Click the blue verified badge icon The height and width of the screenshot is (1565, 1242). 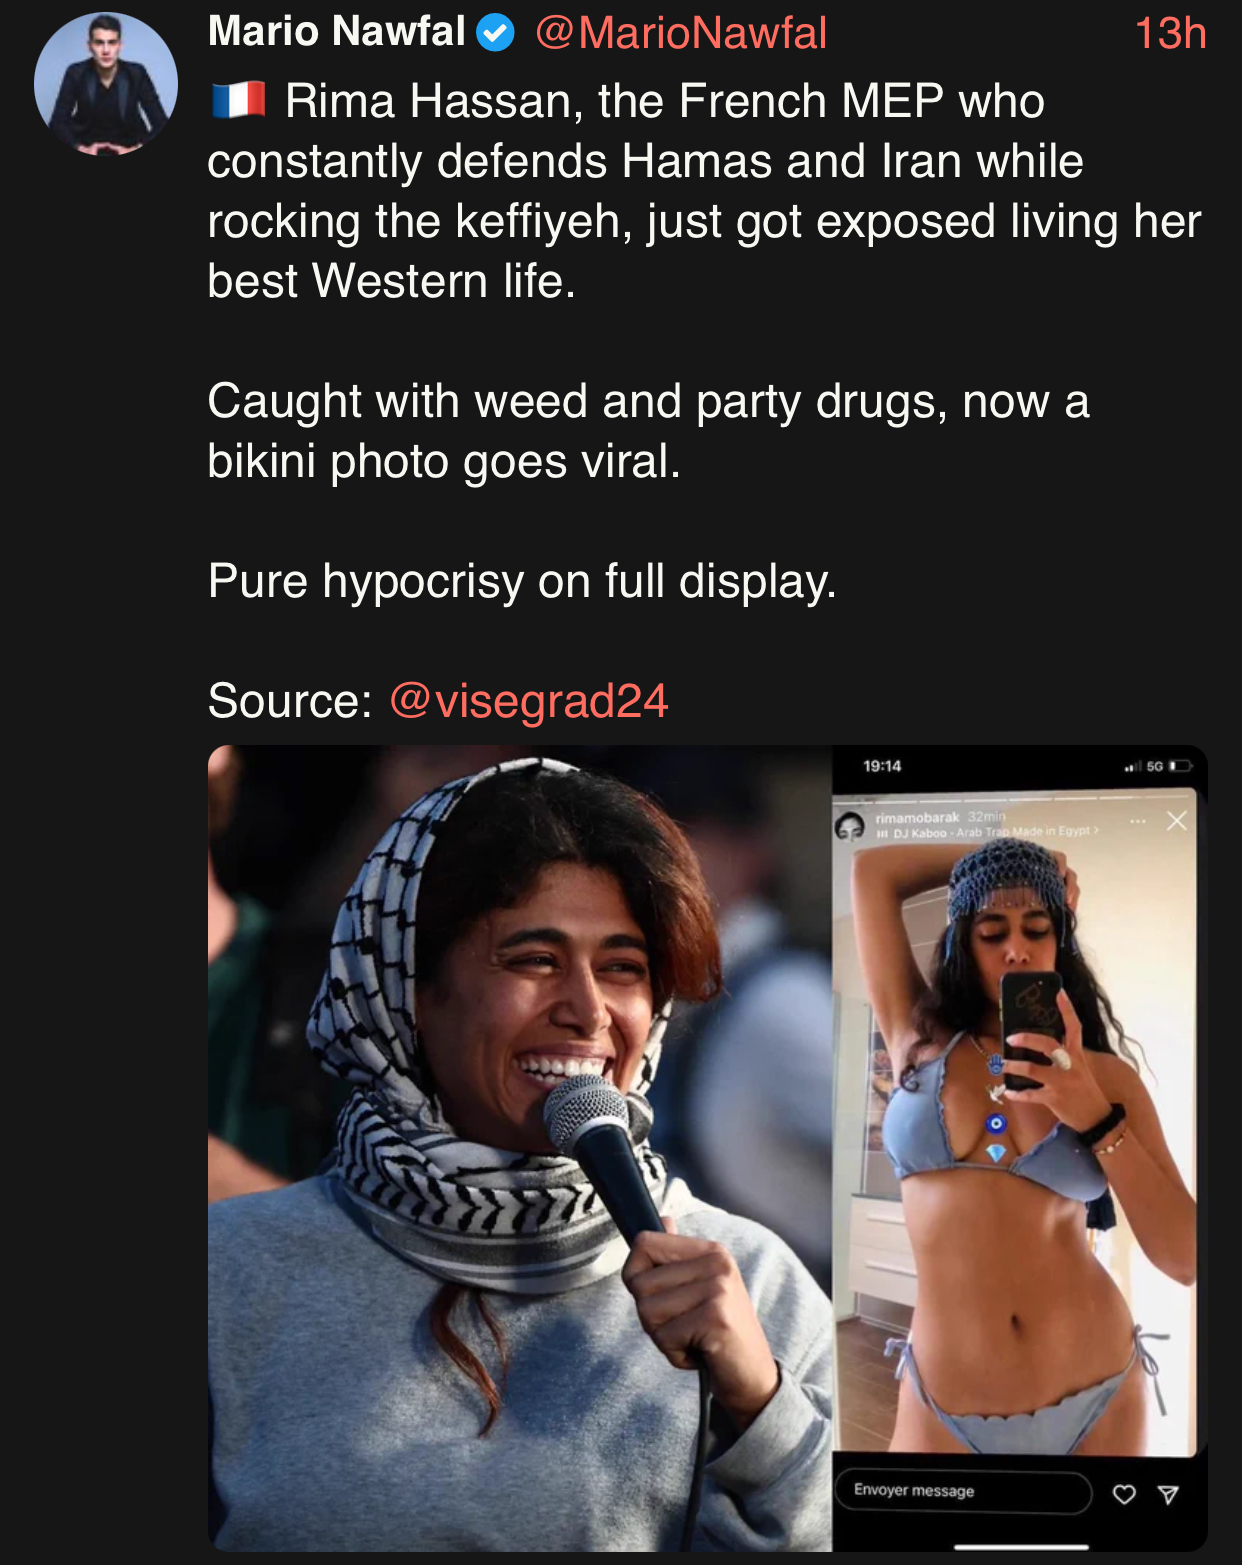click(x=495, y=33)
